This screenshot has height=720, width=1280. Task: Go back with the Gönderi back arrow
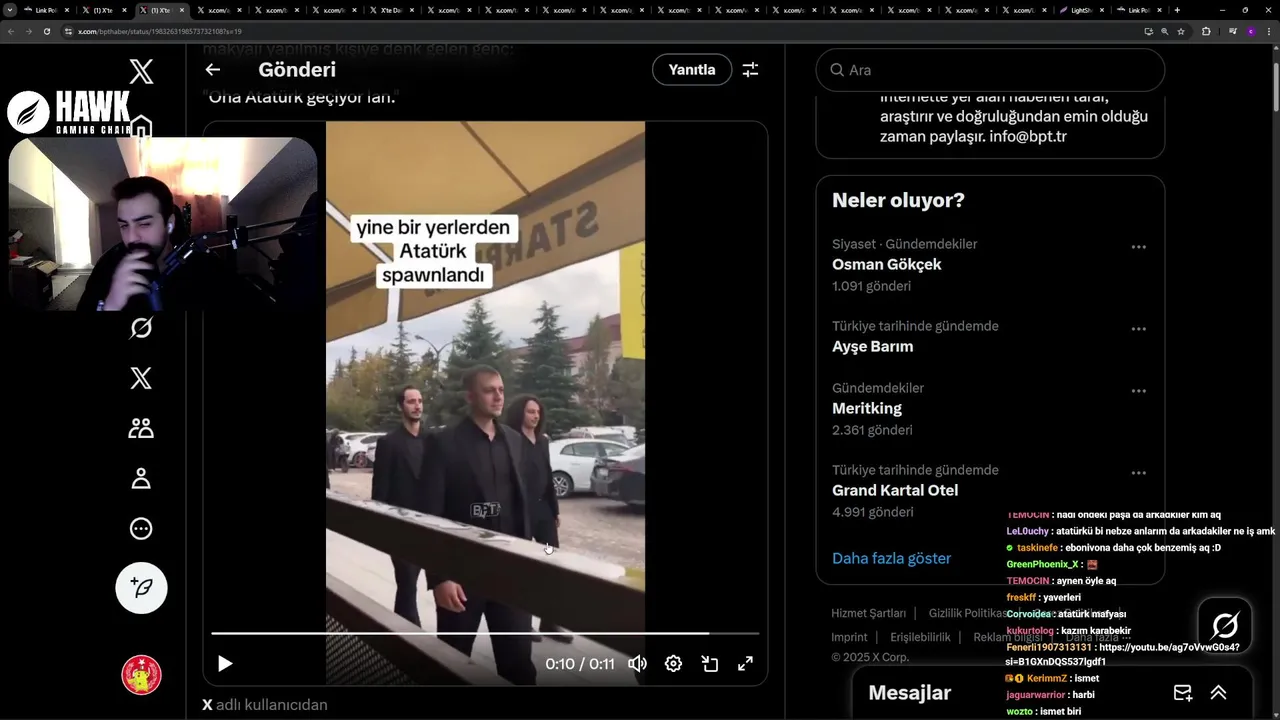(x=212, y=70)
